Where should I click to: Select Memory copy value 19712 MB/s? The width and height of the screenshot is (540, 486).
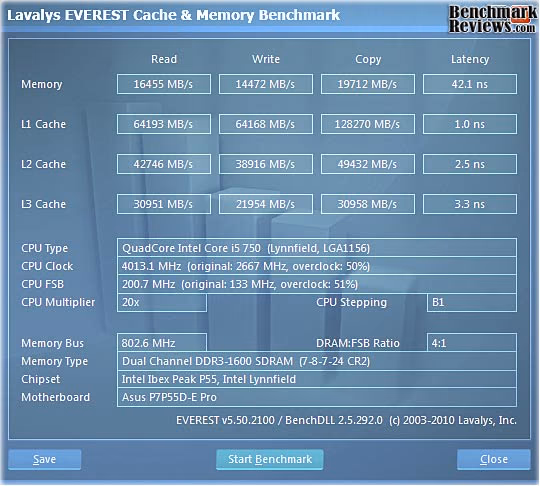(367, 84)
